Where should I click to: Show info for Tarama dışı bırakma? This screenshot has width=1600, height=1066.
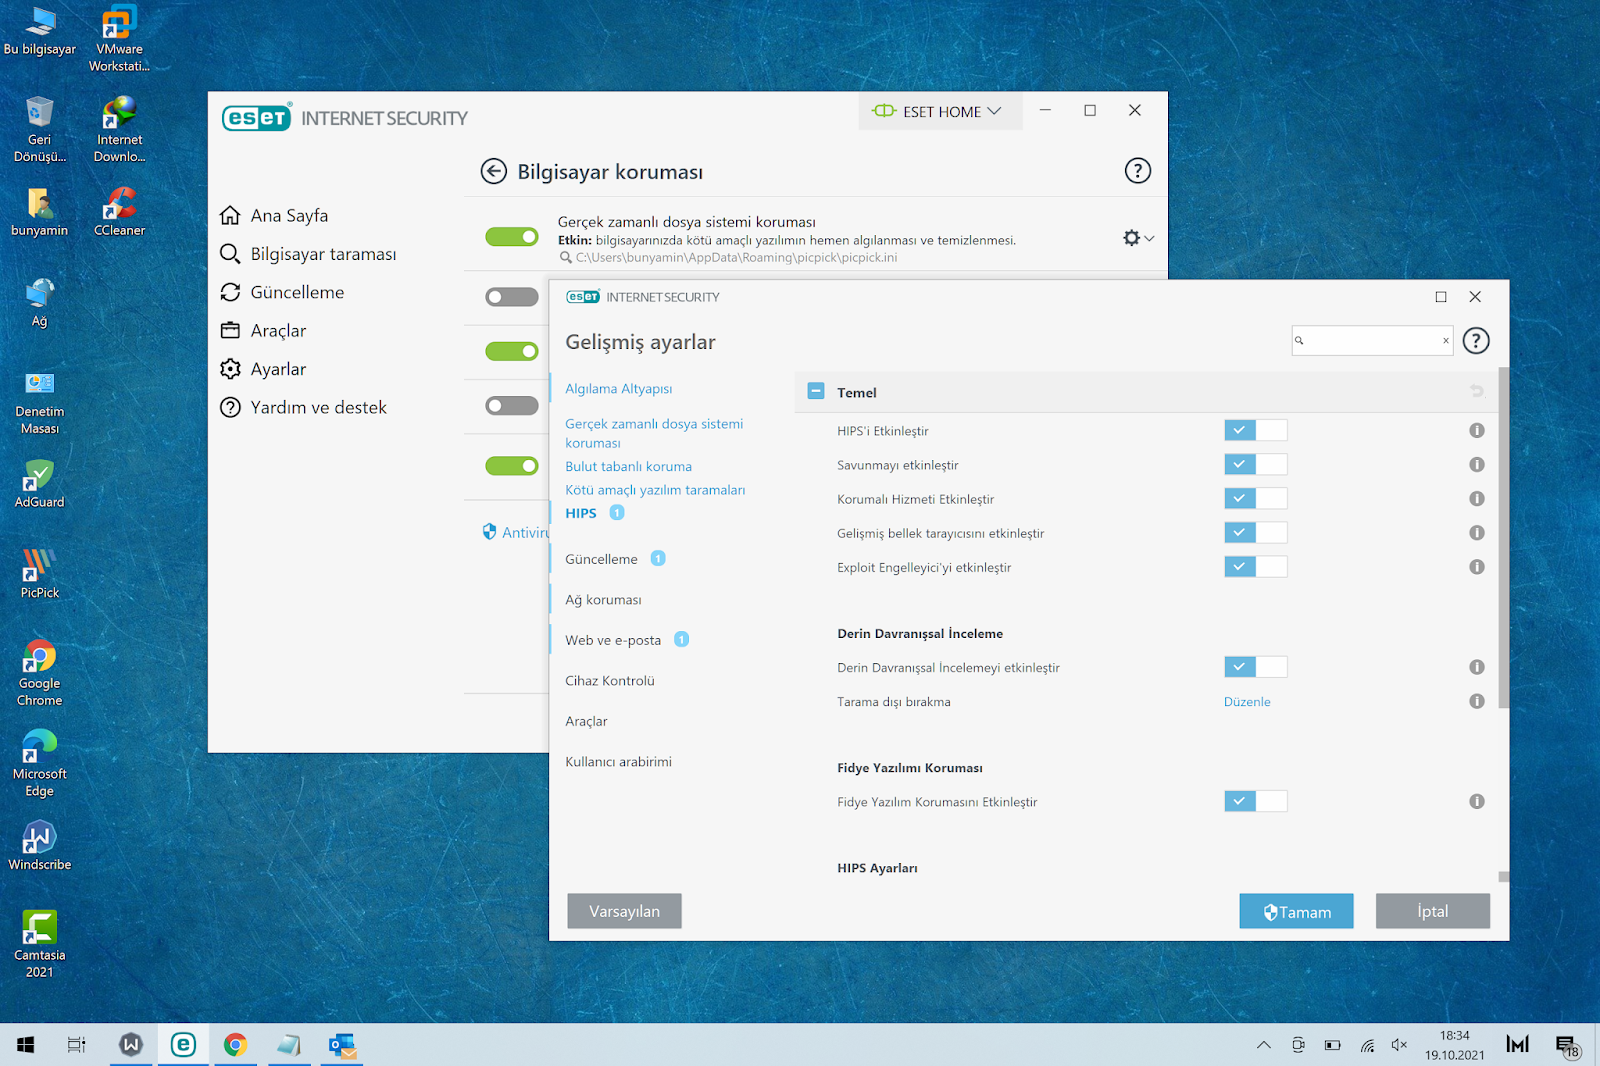click(1476, 701)
